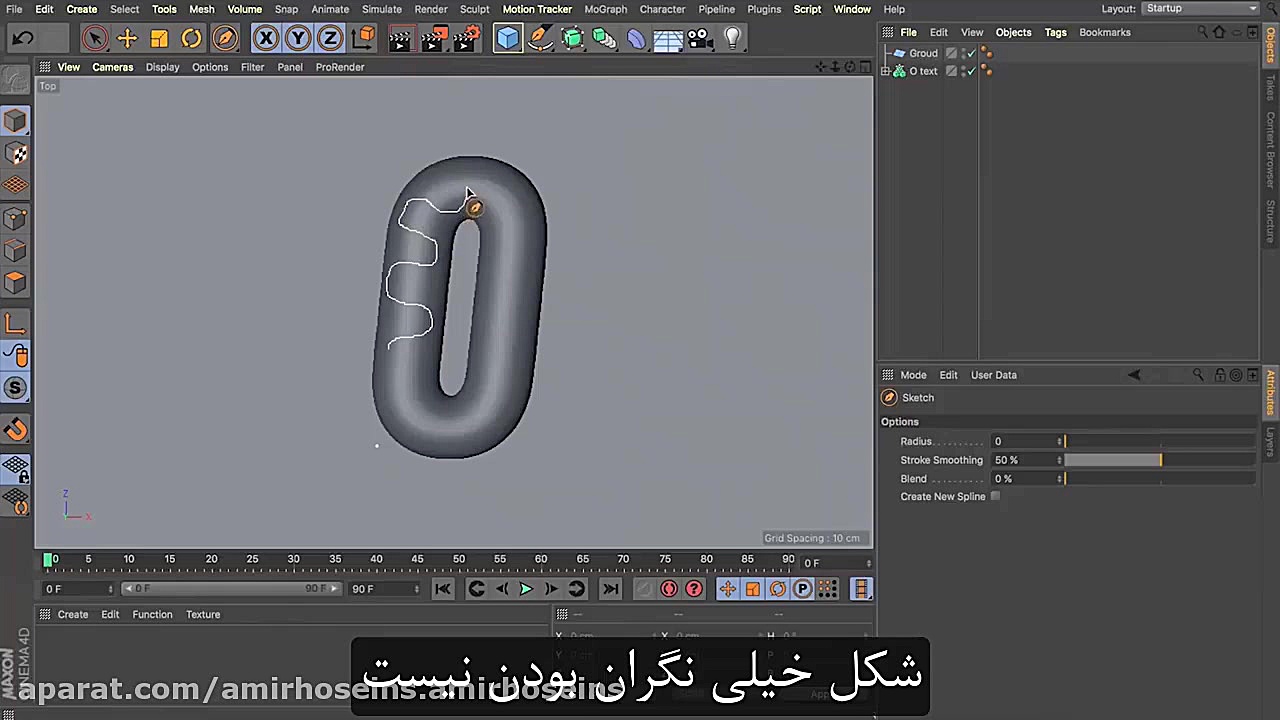Viewport: 1280px width, 720px height.
Task: Open the Tags menu in the Object Manager
Action: (1055, 32)
